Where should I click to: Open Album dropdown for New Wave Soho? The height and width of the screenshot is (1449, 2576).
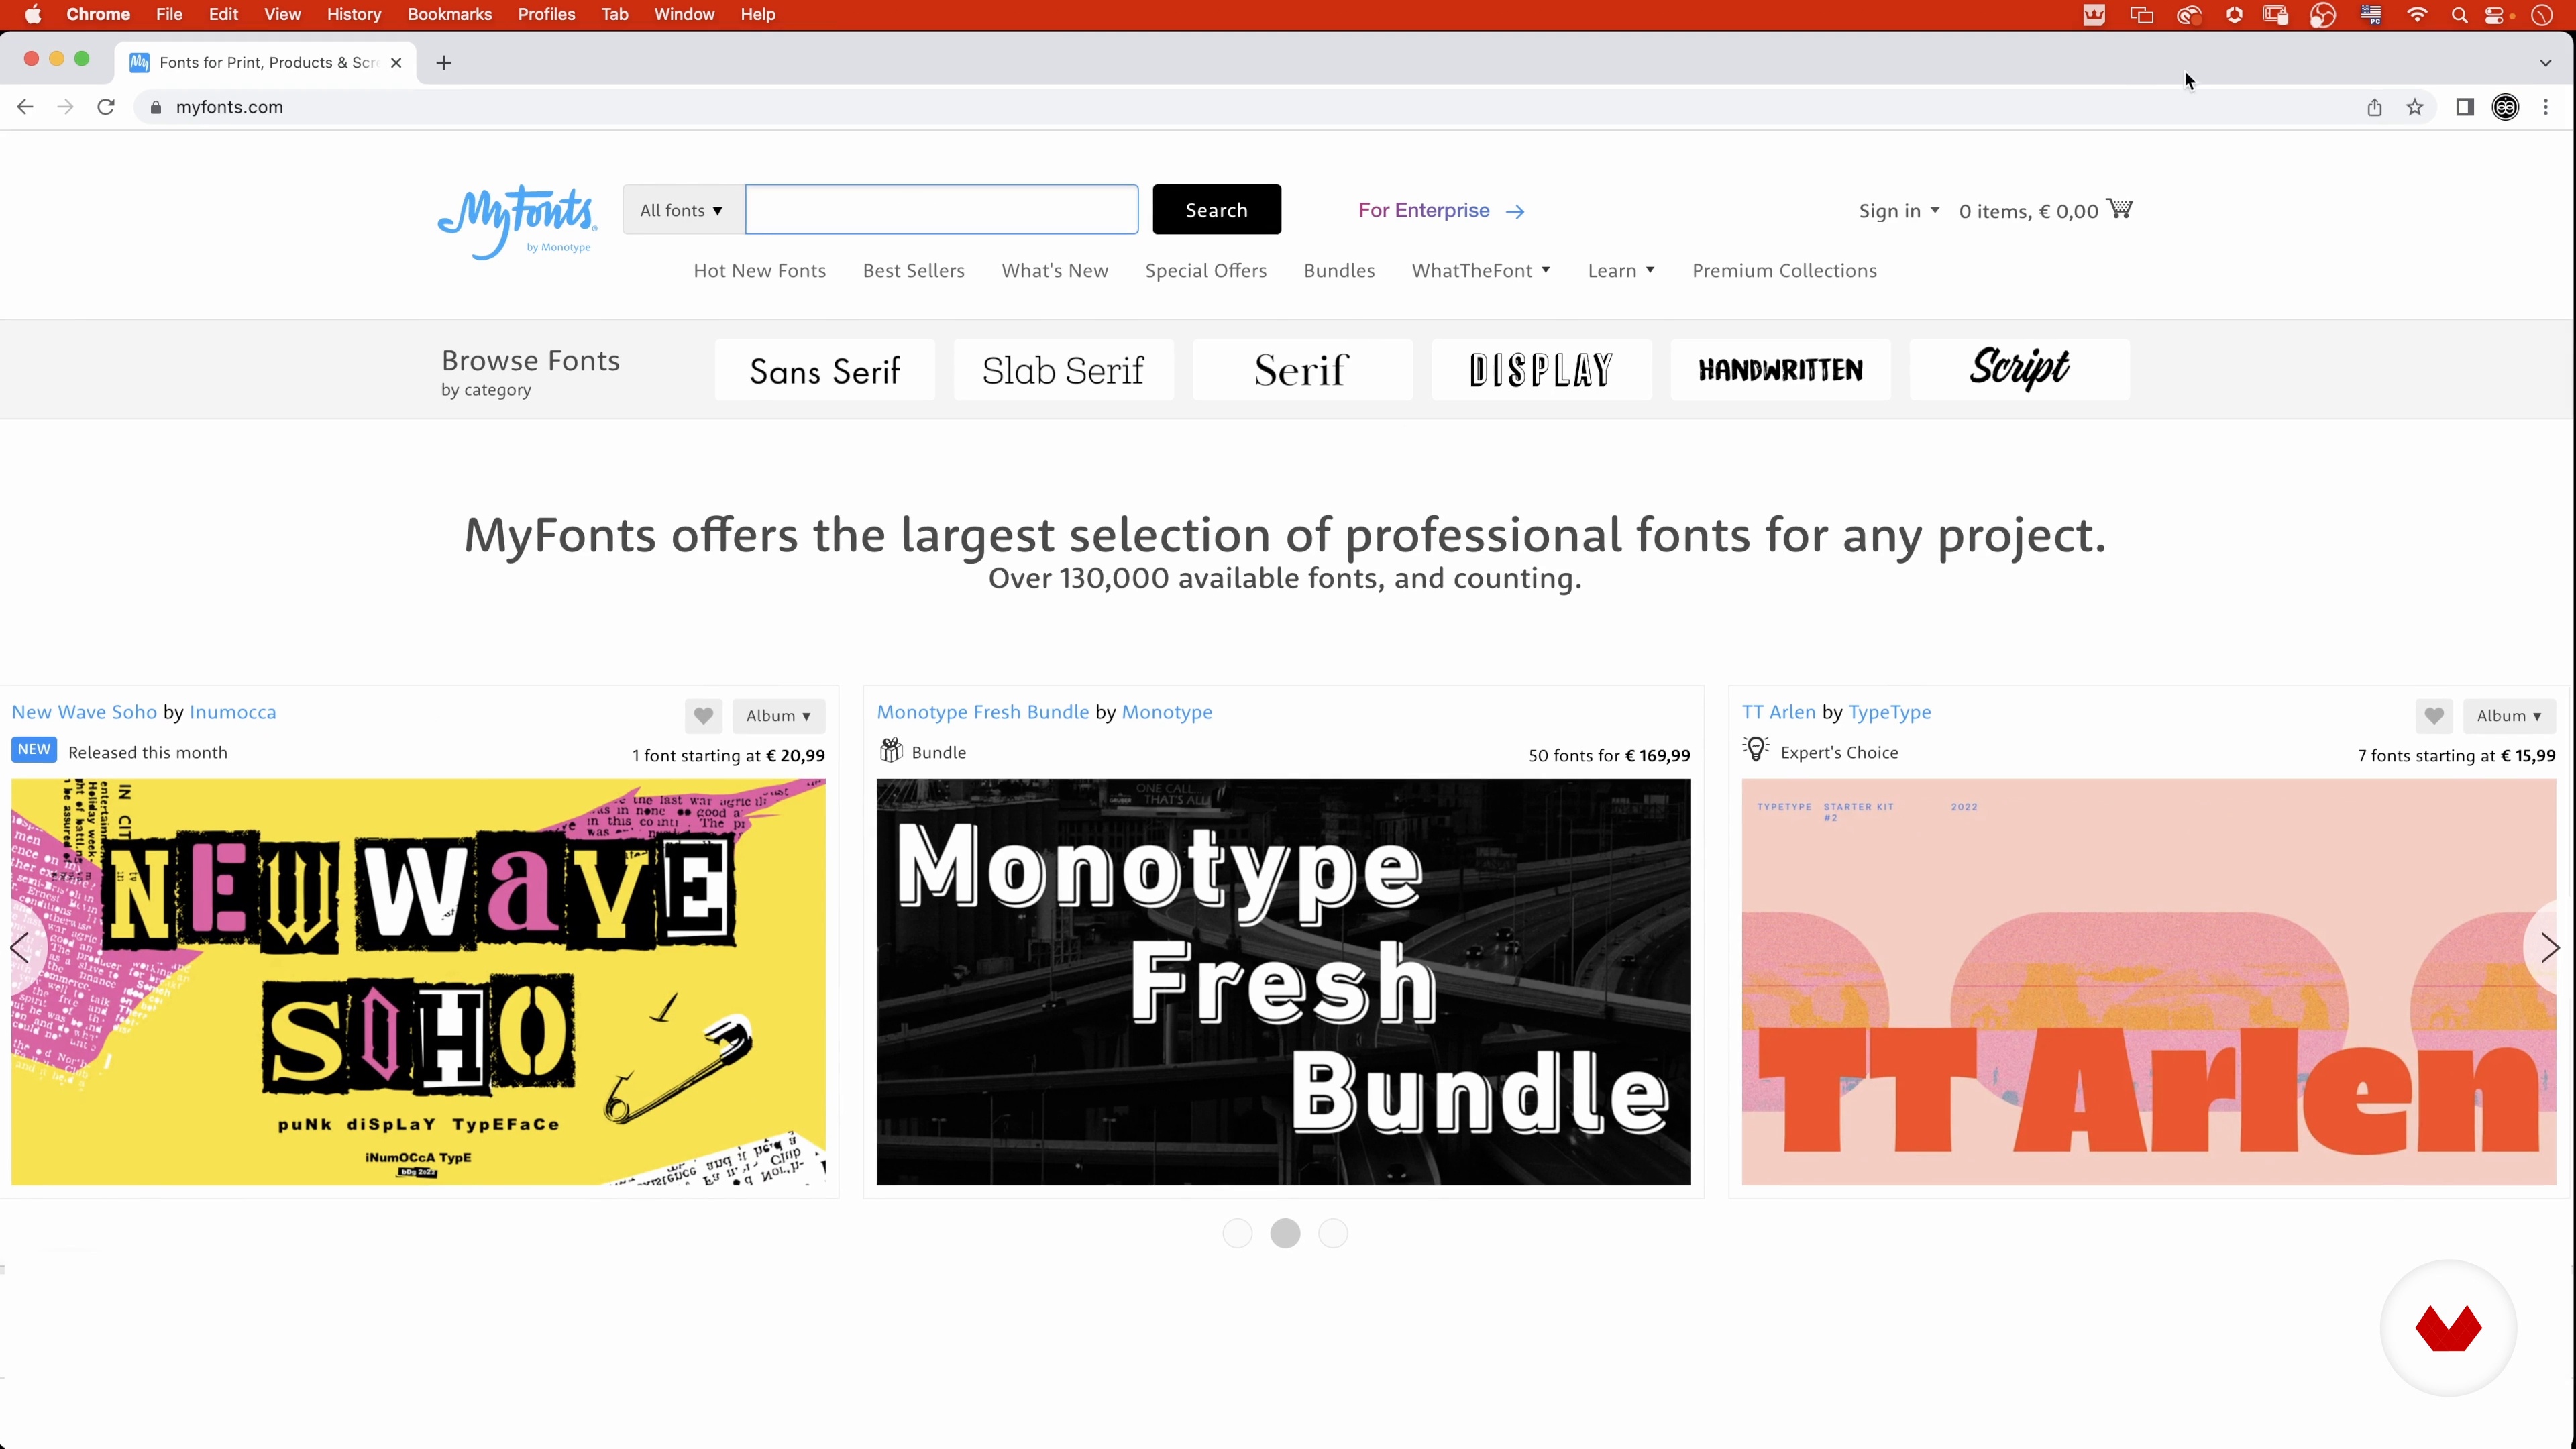coord(778,716)
